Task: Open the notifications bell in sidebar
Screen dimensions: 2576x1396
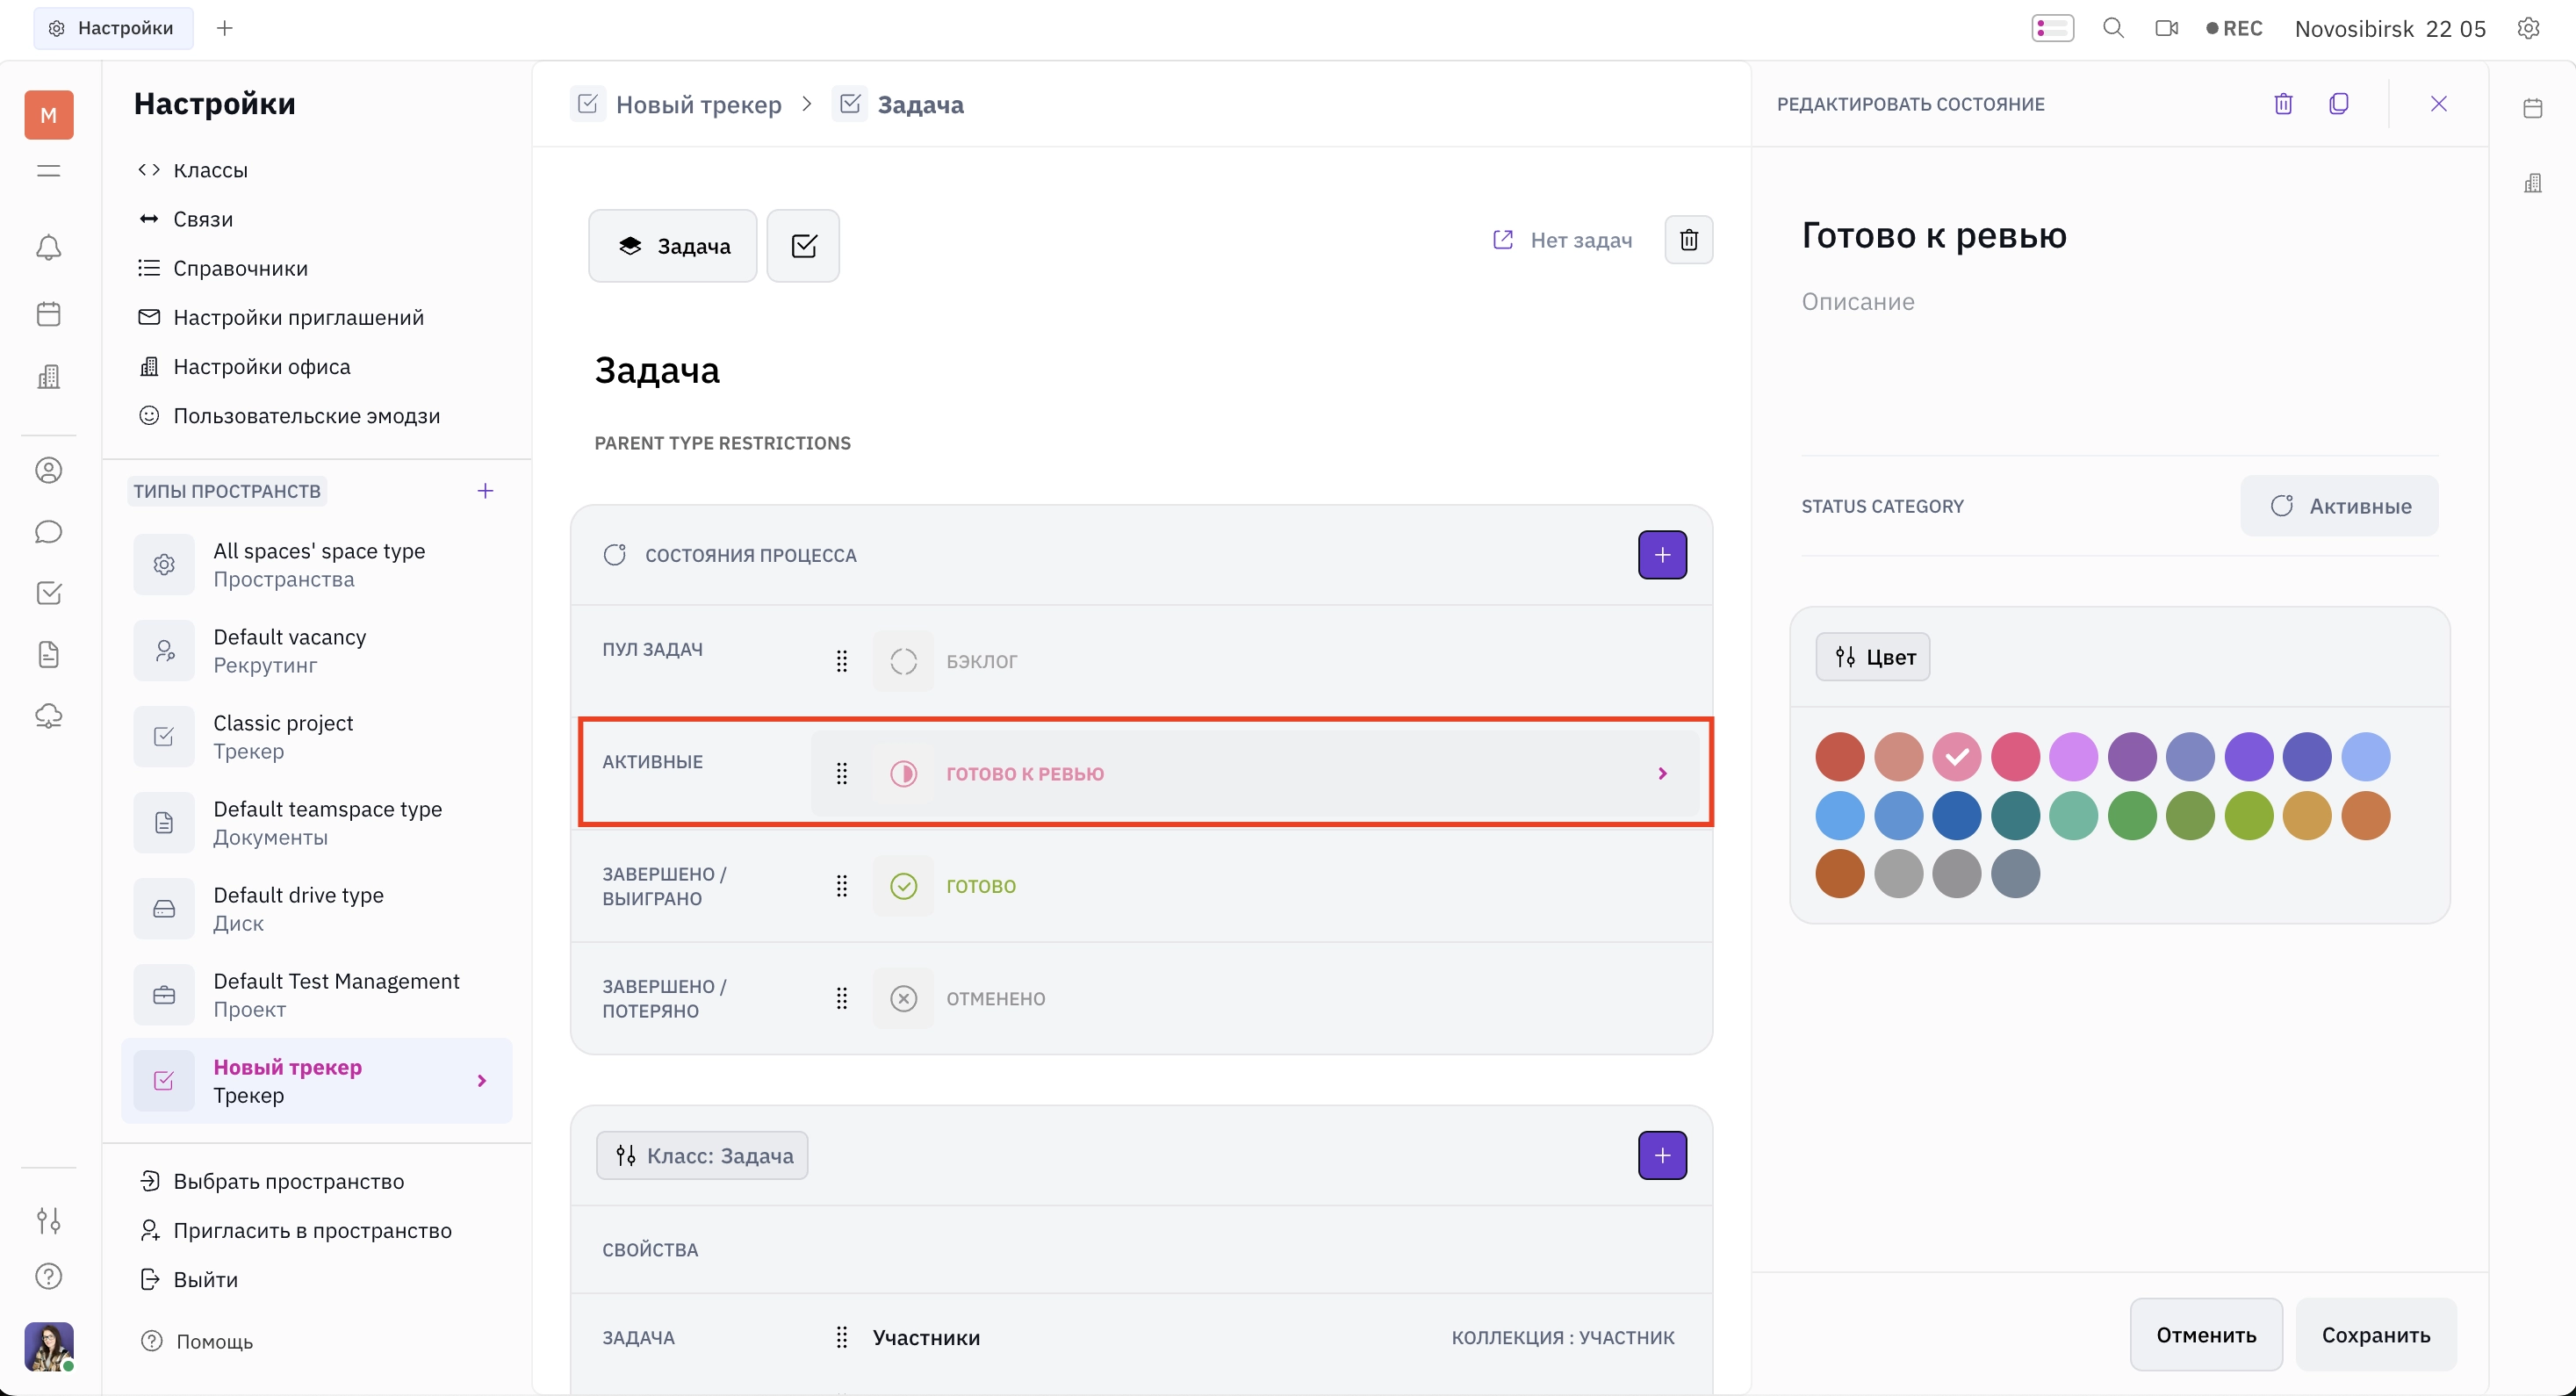Action: (x=48, y=248)
